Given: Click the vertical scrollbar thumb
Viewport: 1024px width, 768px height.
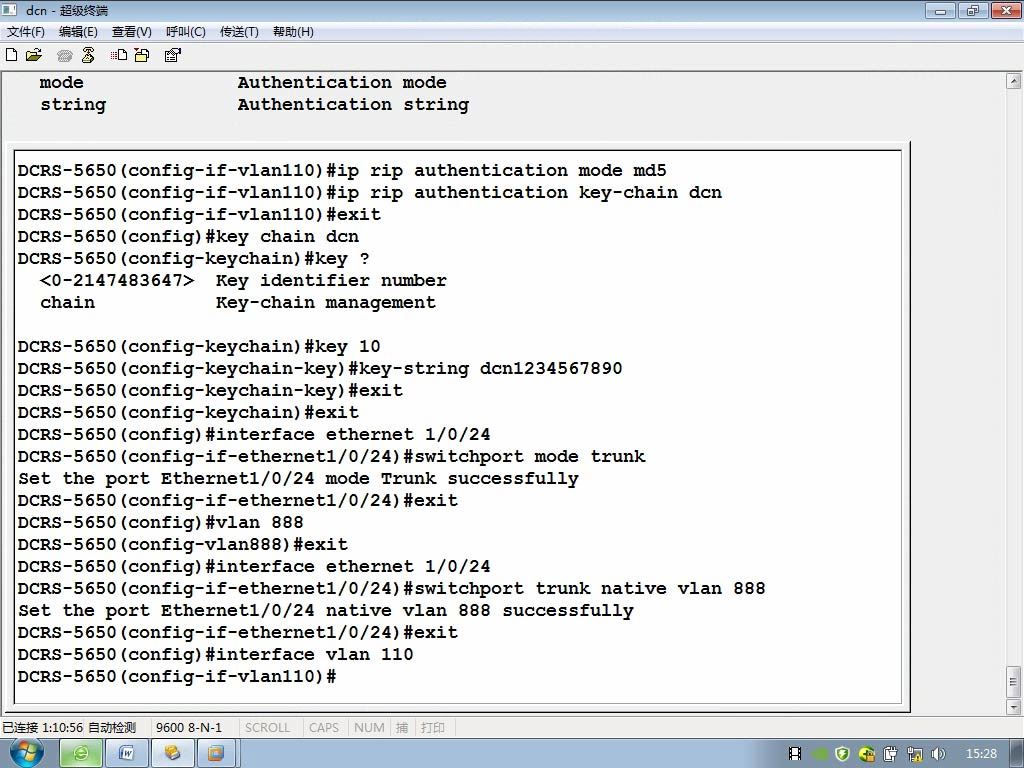Looking at the screenshot, I should [1014, 682].
